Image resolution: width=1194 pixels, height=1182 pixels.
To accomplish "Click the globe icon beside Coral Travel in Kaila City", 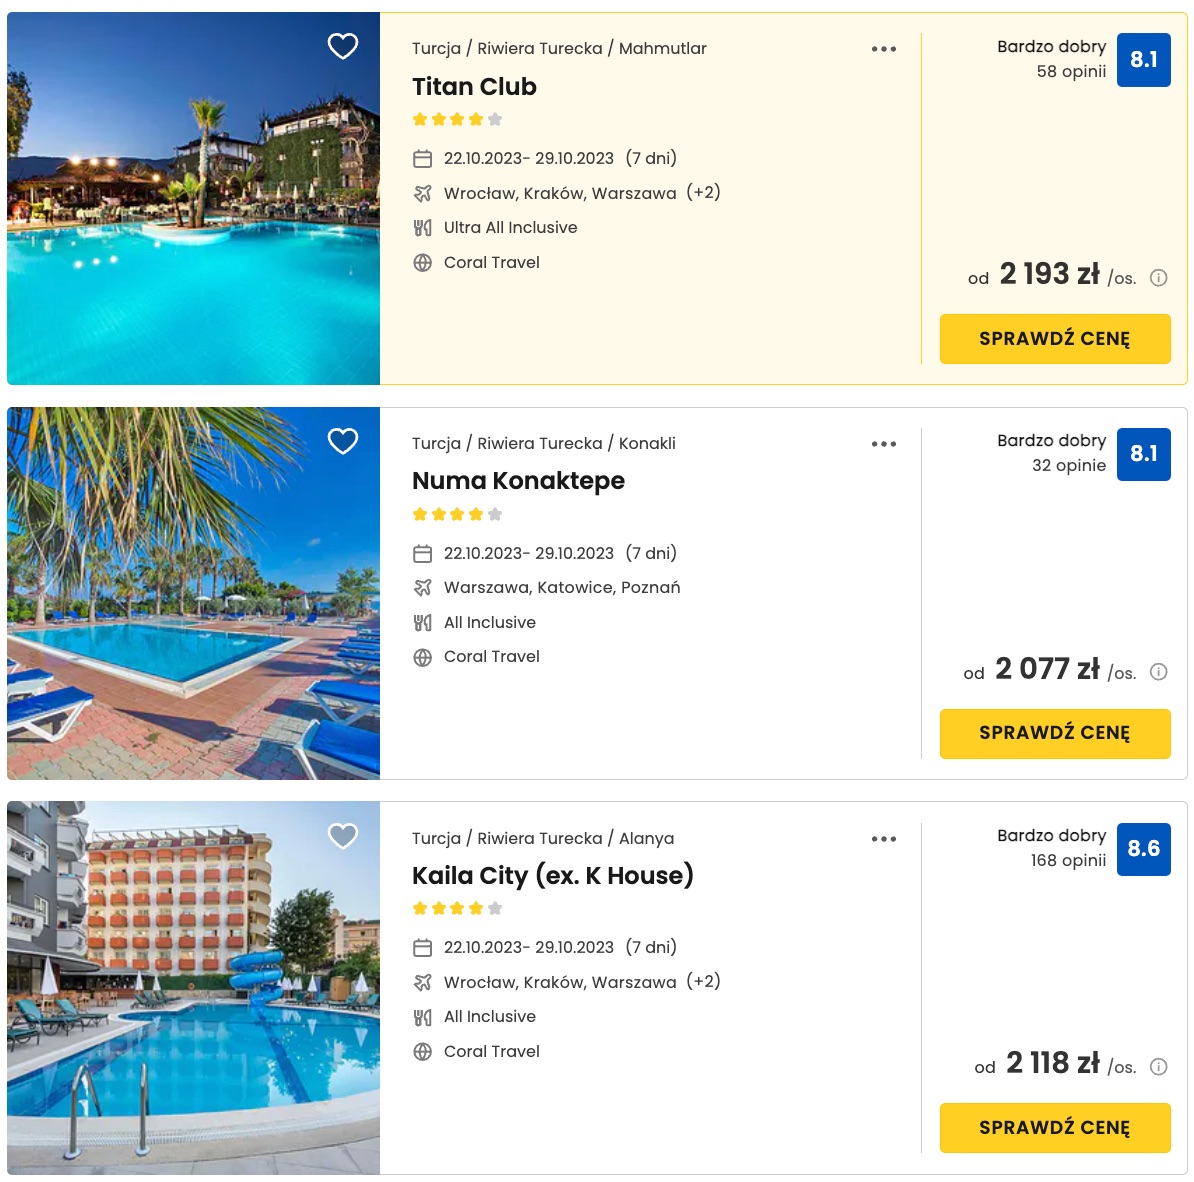I will click(x=423, y=1052).
